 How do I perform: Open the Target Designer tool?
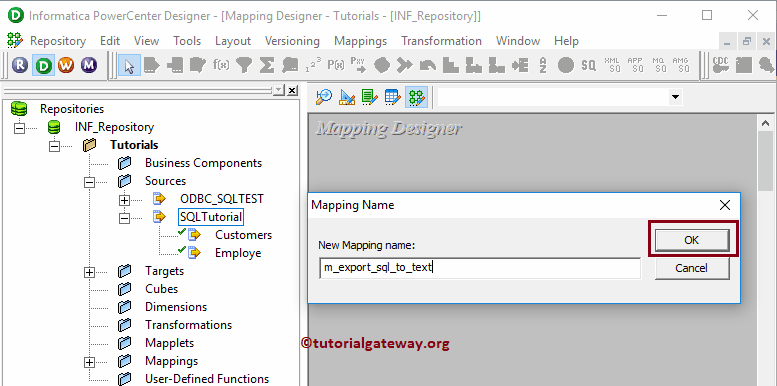[347, 97]
